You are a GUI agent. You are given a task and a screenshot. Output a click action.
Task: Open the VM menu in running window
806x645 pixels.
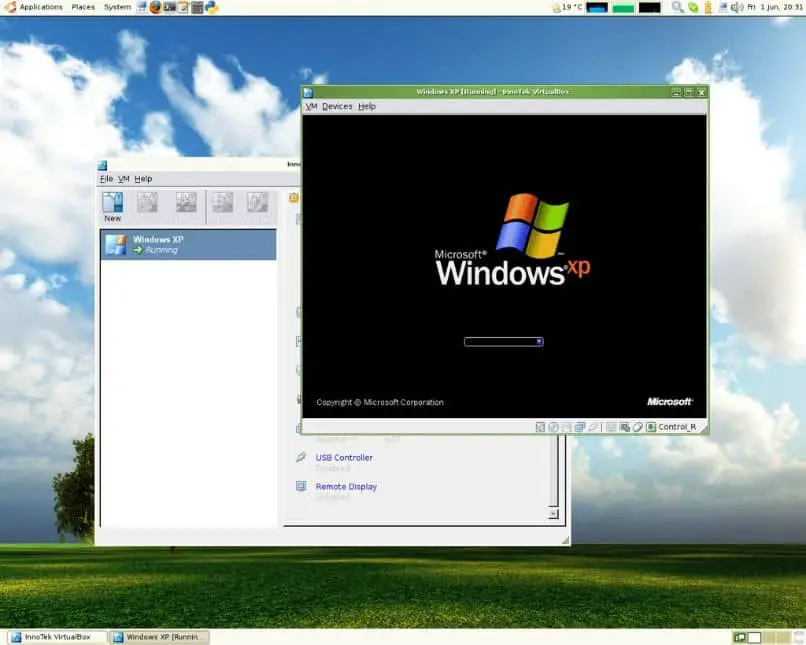[x=311, y=106]
